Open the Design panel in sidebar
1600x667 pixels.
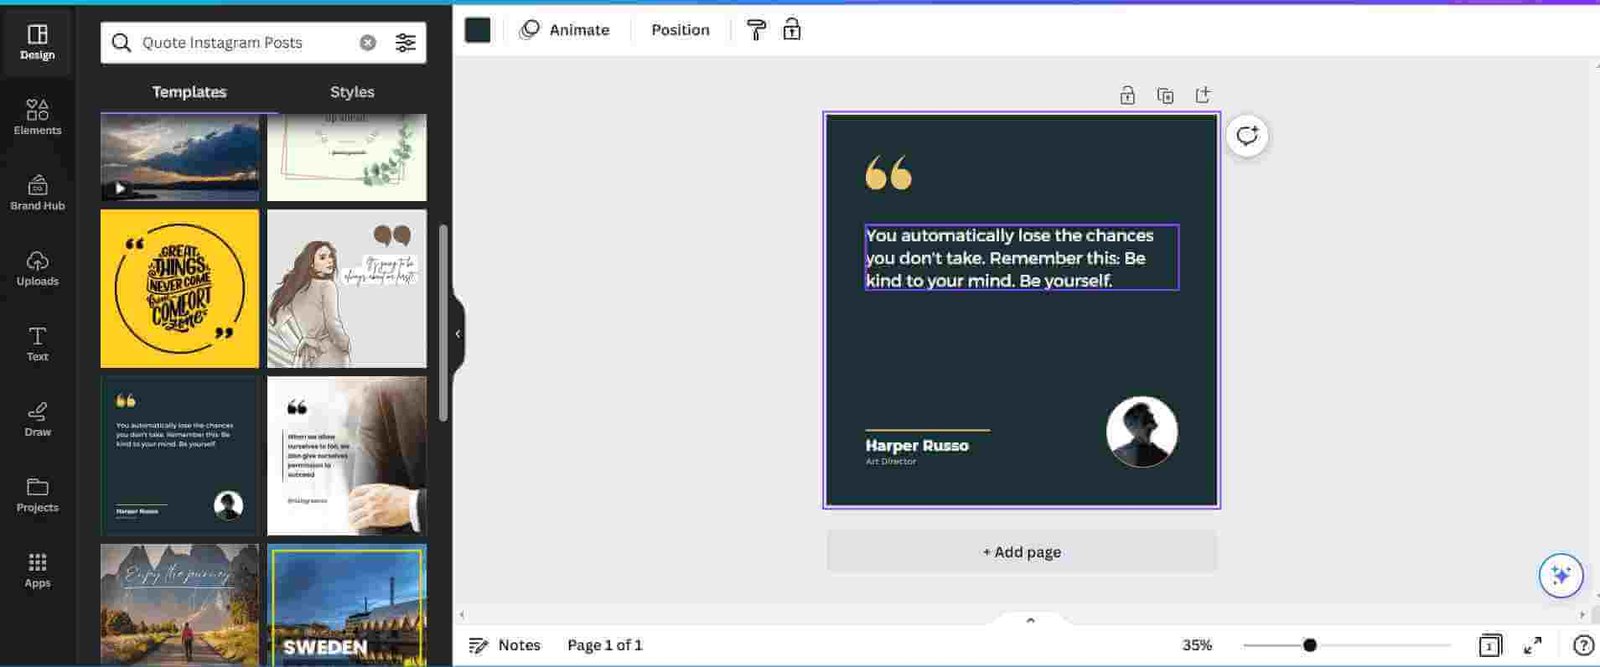[37, 42]
